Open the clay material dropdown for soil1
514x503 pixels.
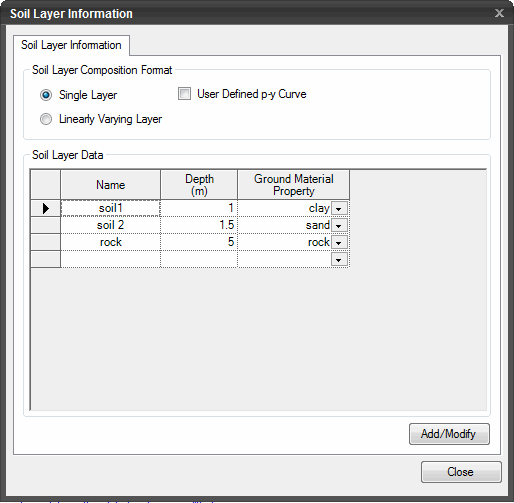tap(339, 209)
